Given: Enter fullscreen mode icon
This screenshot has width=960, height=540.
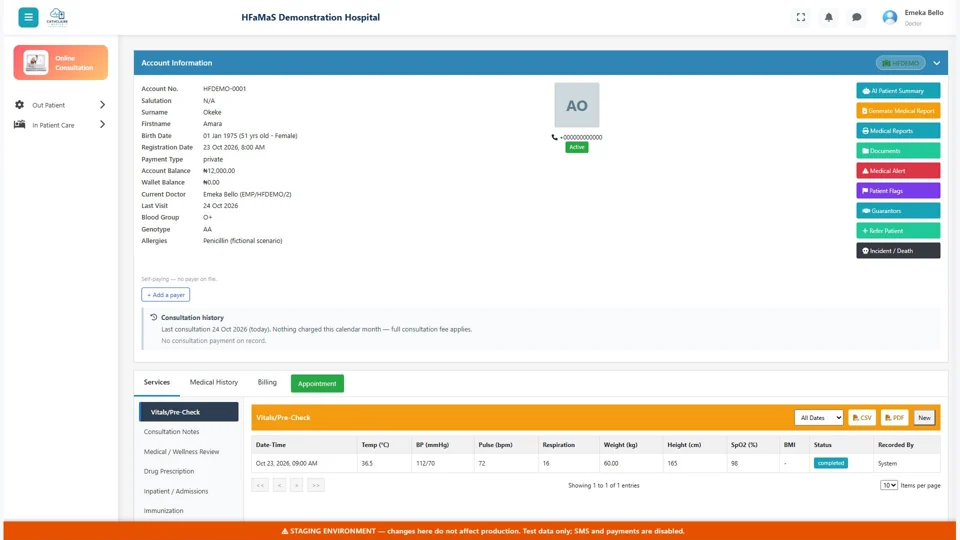Looking at the screenshot, I should click(801, 17).
